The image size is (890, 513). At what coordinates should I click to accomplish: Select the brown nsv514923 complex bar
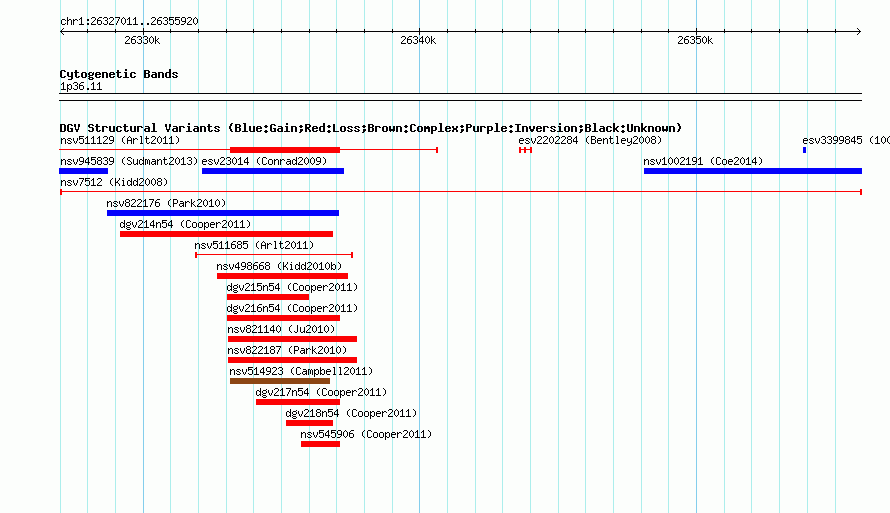280,381
